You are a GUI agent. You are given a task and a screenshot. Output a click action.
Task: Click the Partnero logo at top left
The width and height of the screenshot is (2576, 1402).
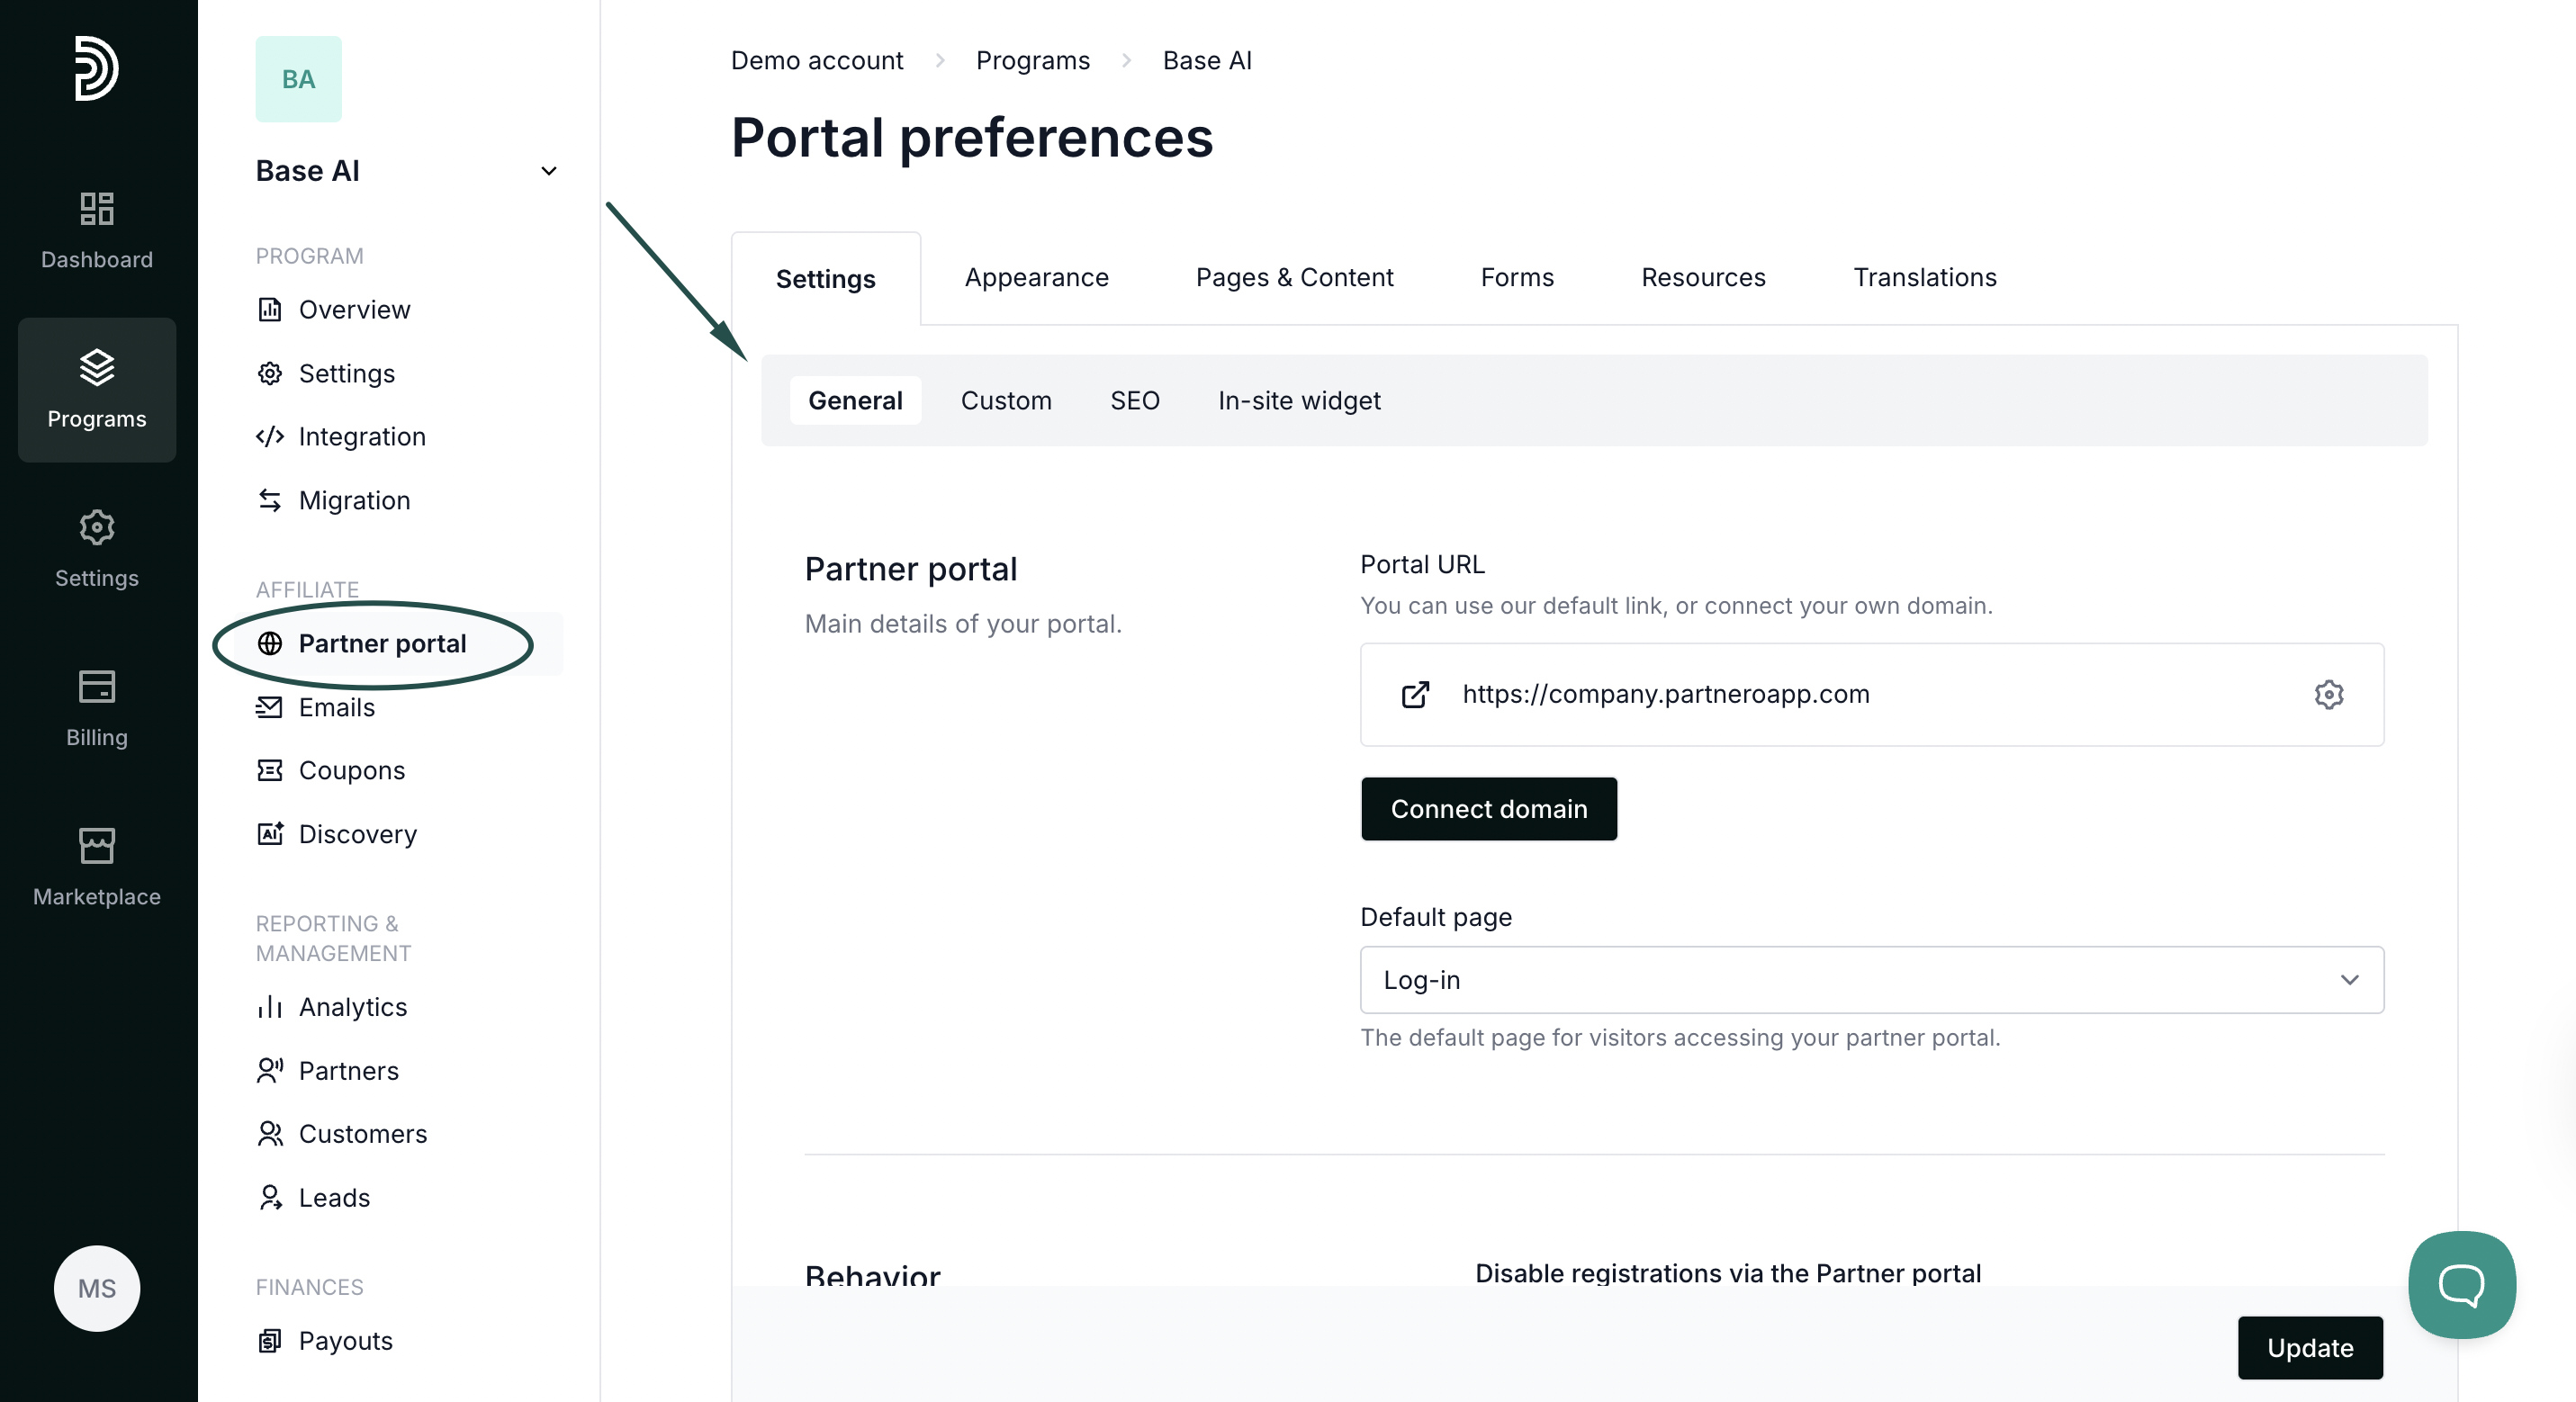[x=97, y=68]
